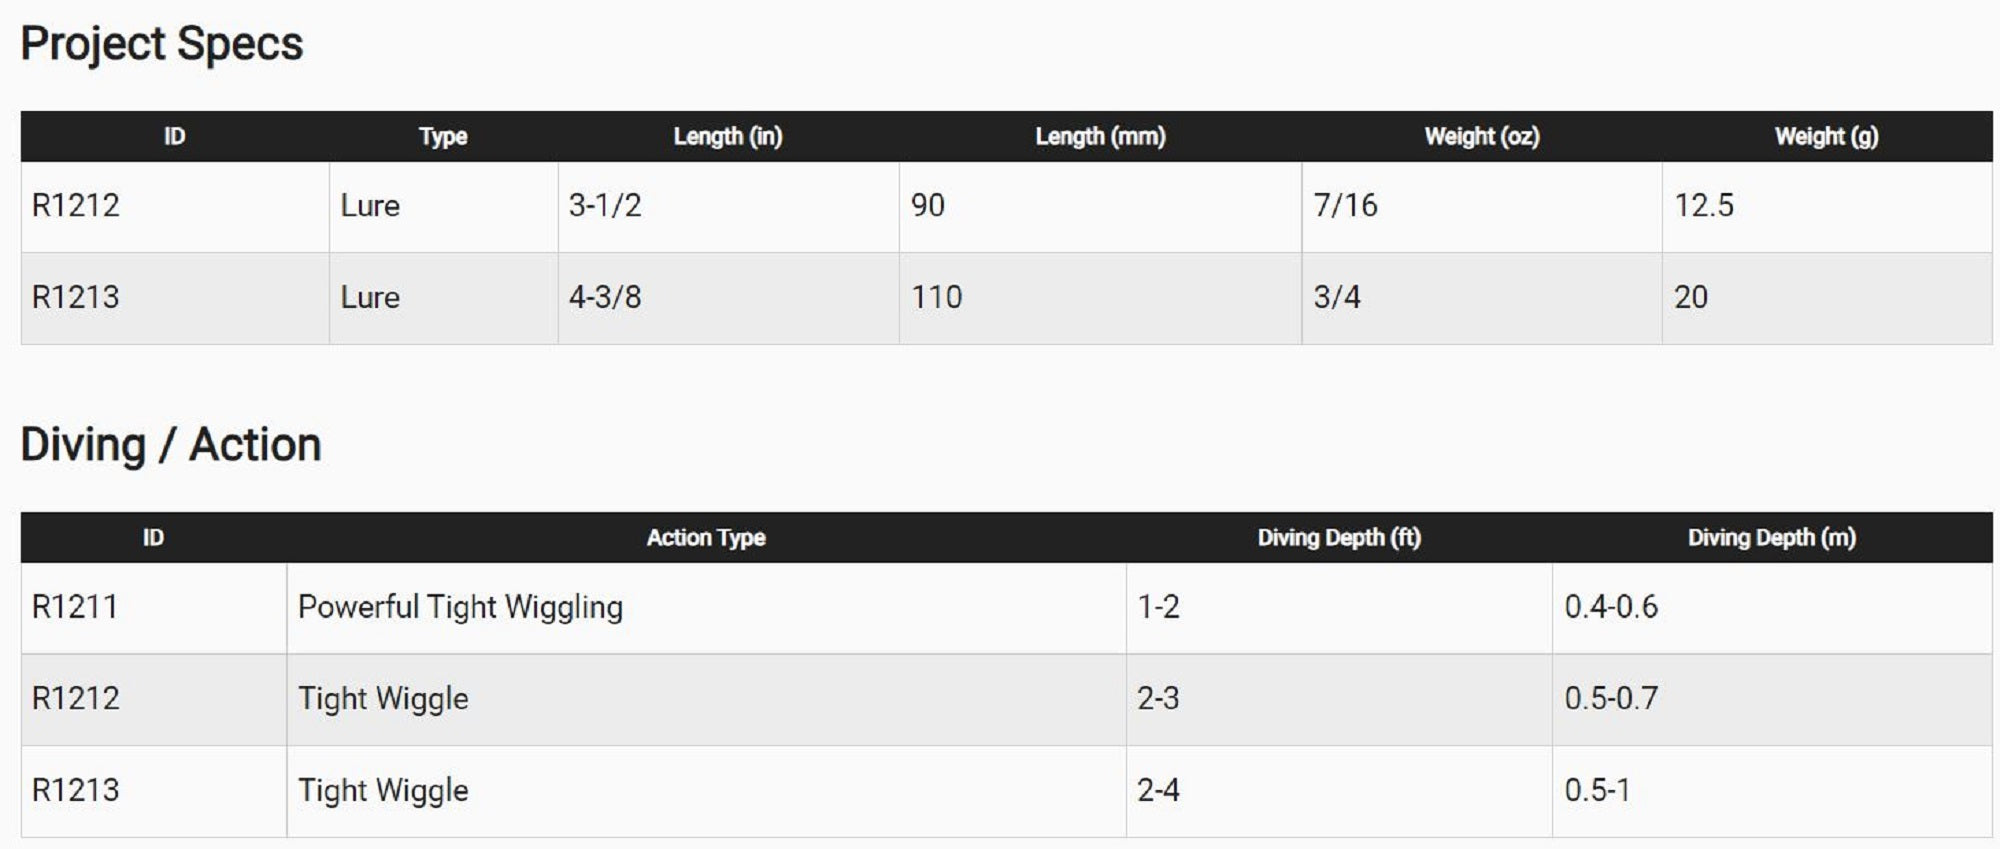2000x849 pixels.
Task: Click the ID header in Diving / Action table
Action: tap(153, 538)
